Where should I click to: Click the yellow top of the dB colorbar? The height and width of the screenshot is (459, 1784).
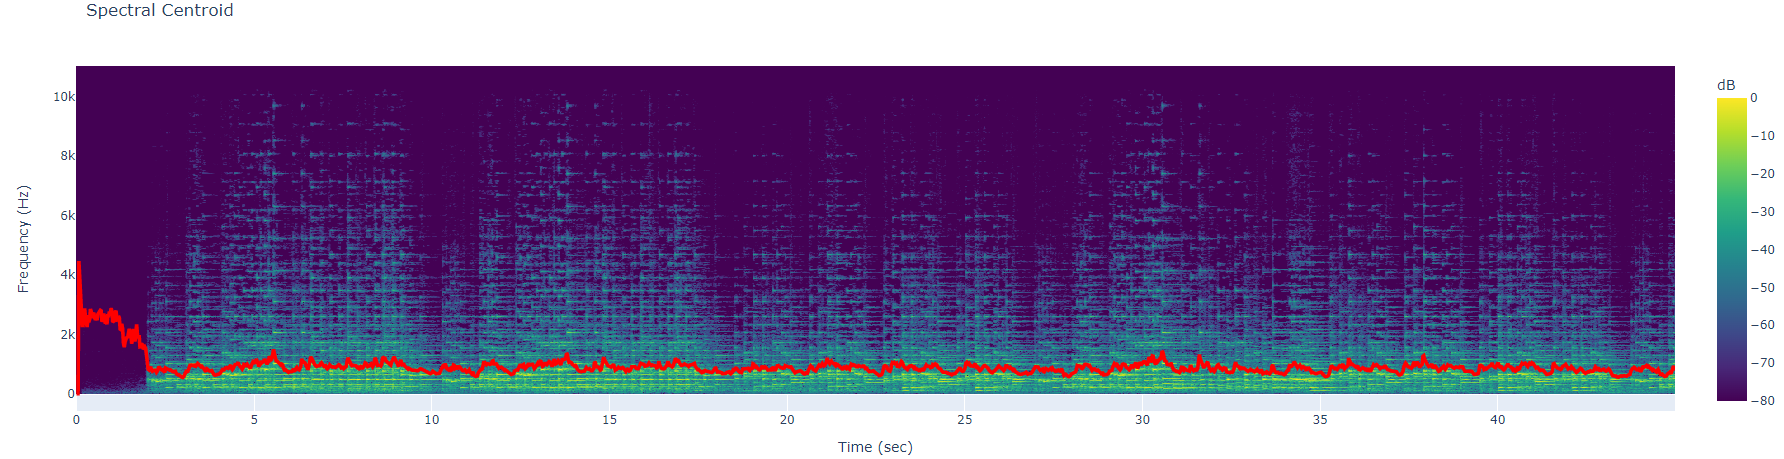1731,102
